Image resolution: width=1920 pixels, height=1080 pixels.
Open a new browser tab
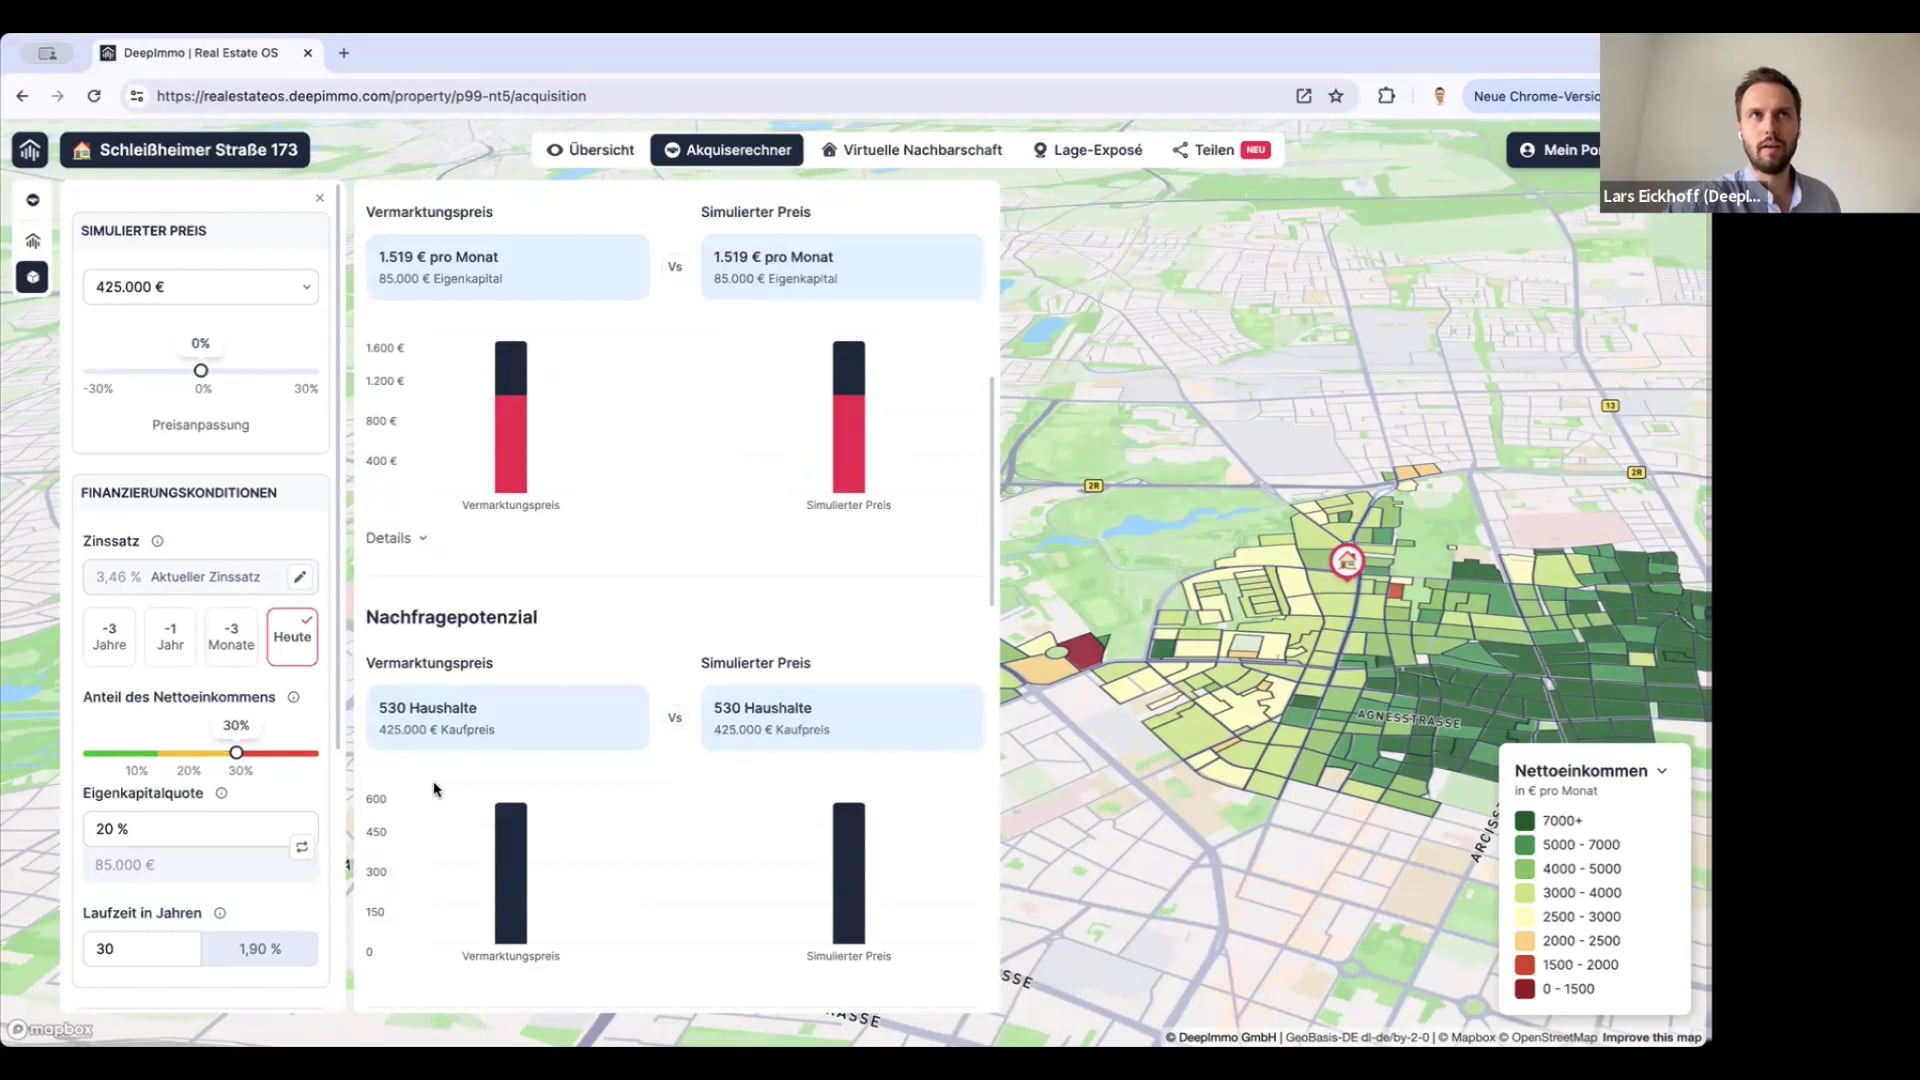point(344,53)
